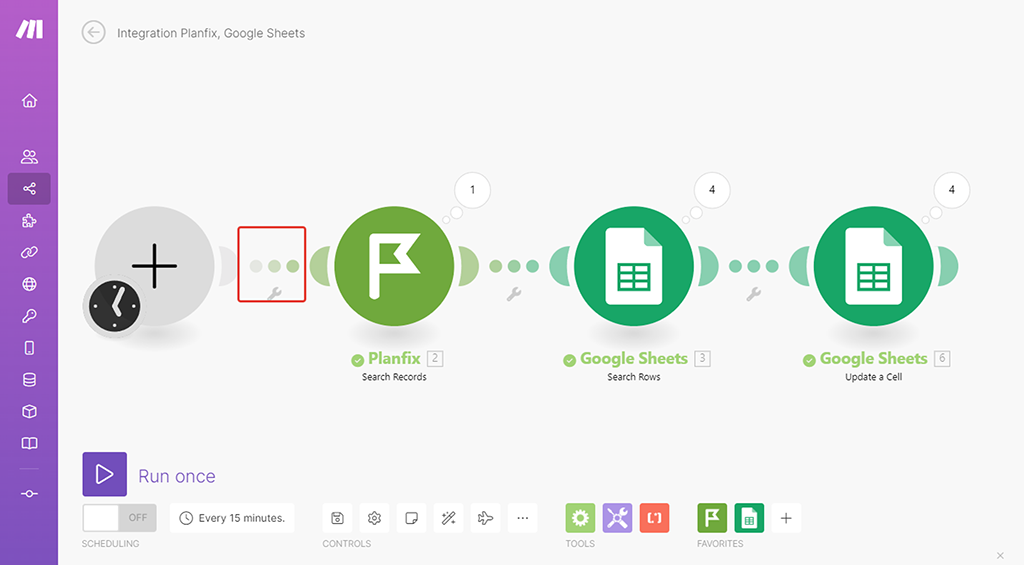The height and width of the screenshot is (565, 1024).
Task: Open Docs book icon in sidebar
Action: pos(29,444)
